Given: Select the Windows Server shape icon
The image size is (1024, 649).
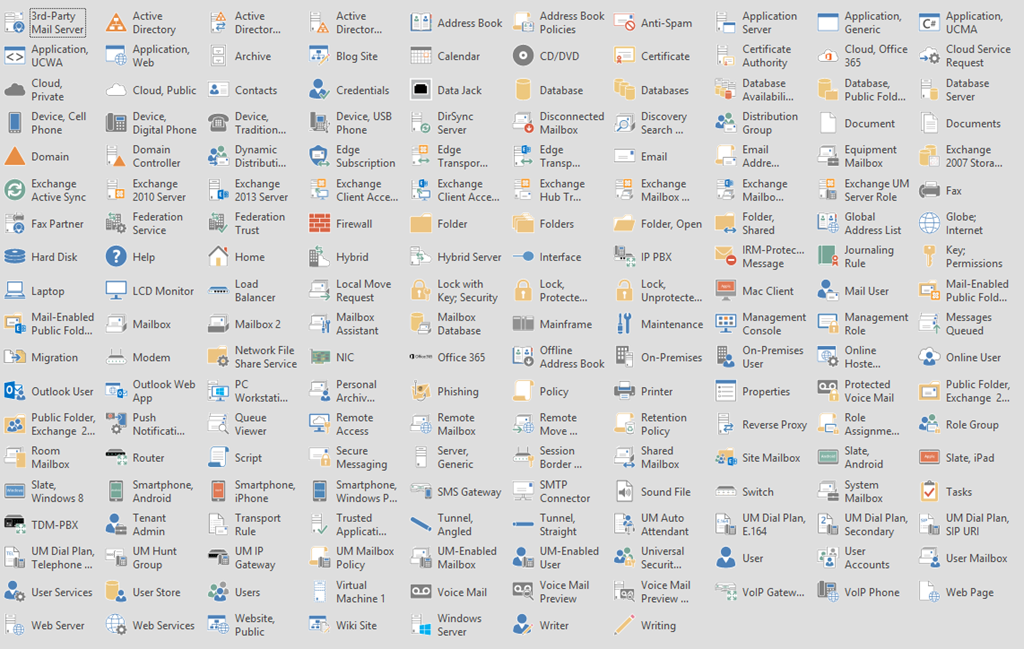Looking at the screenshot, I should tap(421, 625).
